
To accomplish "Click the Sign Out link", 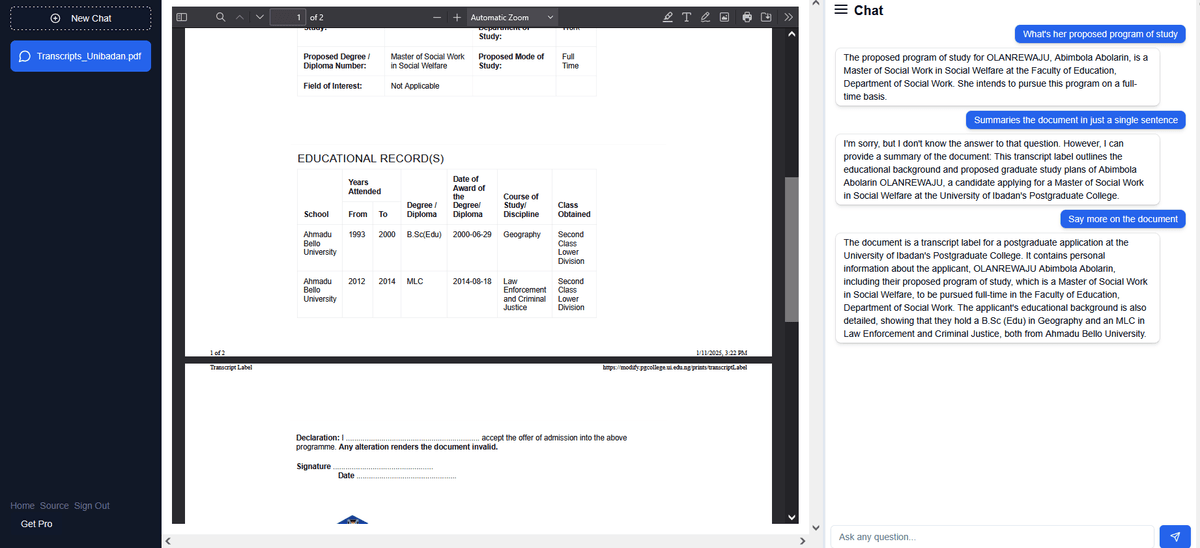I will point(92,506).
